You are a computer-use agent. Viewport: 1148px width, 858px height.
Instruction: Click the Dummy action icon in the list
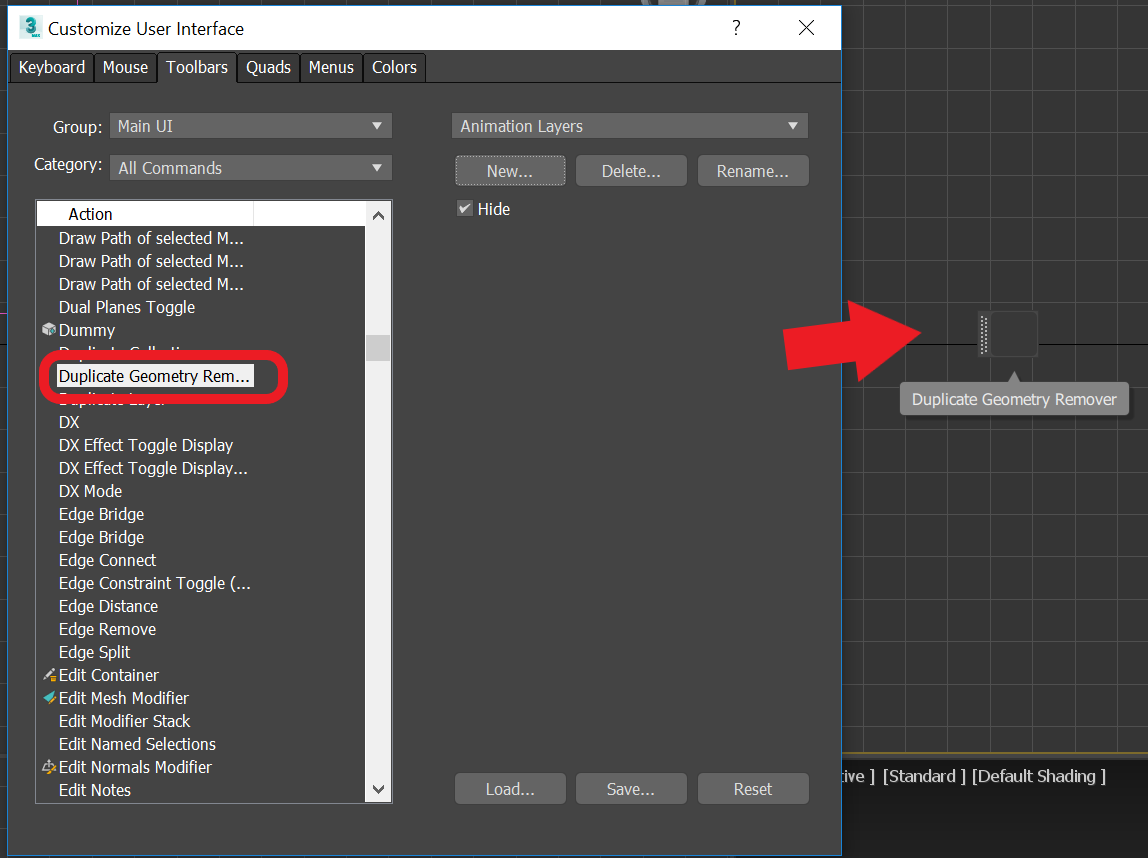pos(48,330)
